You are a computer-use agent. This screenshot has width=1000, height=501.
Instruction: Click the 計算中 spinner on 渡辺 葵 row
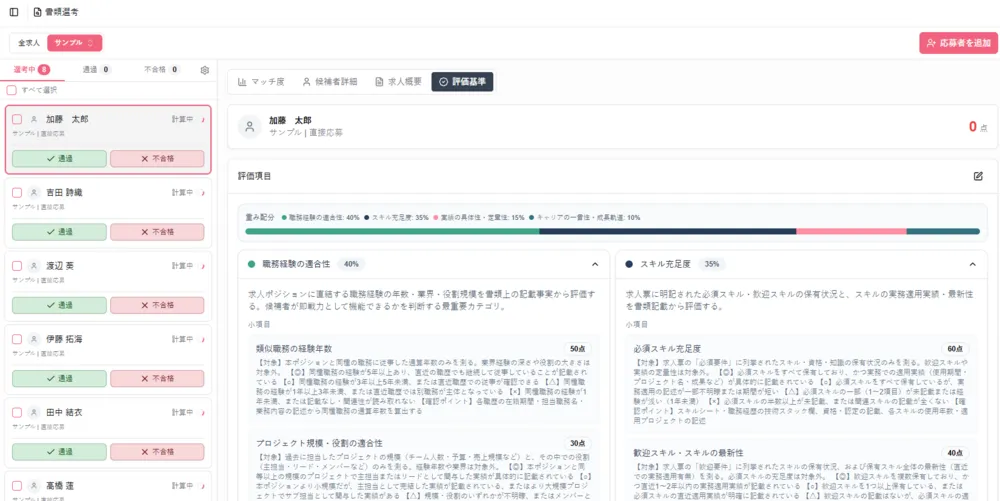point(202,266)
